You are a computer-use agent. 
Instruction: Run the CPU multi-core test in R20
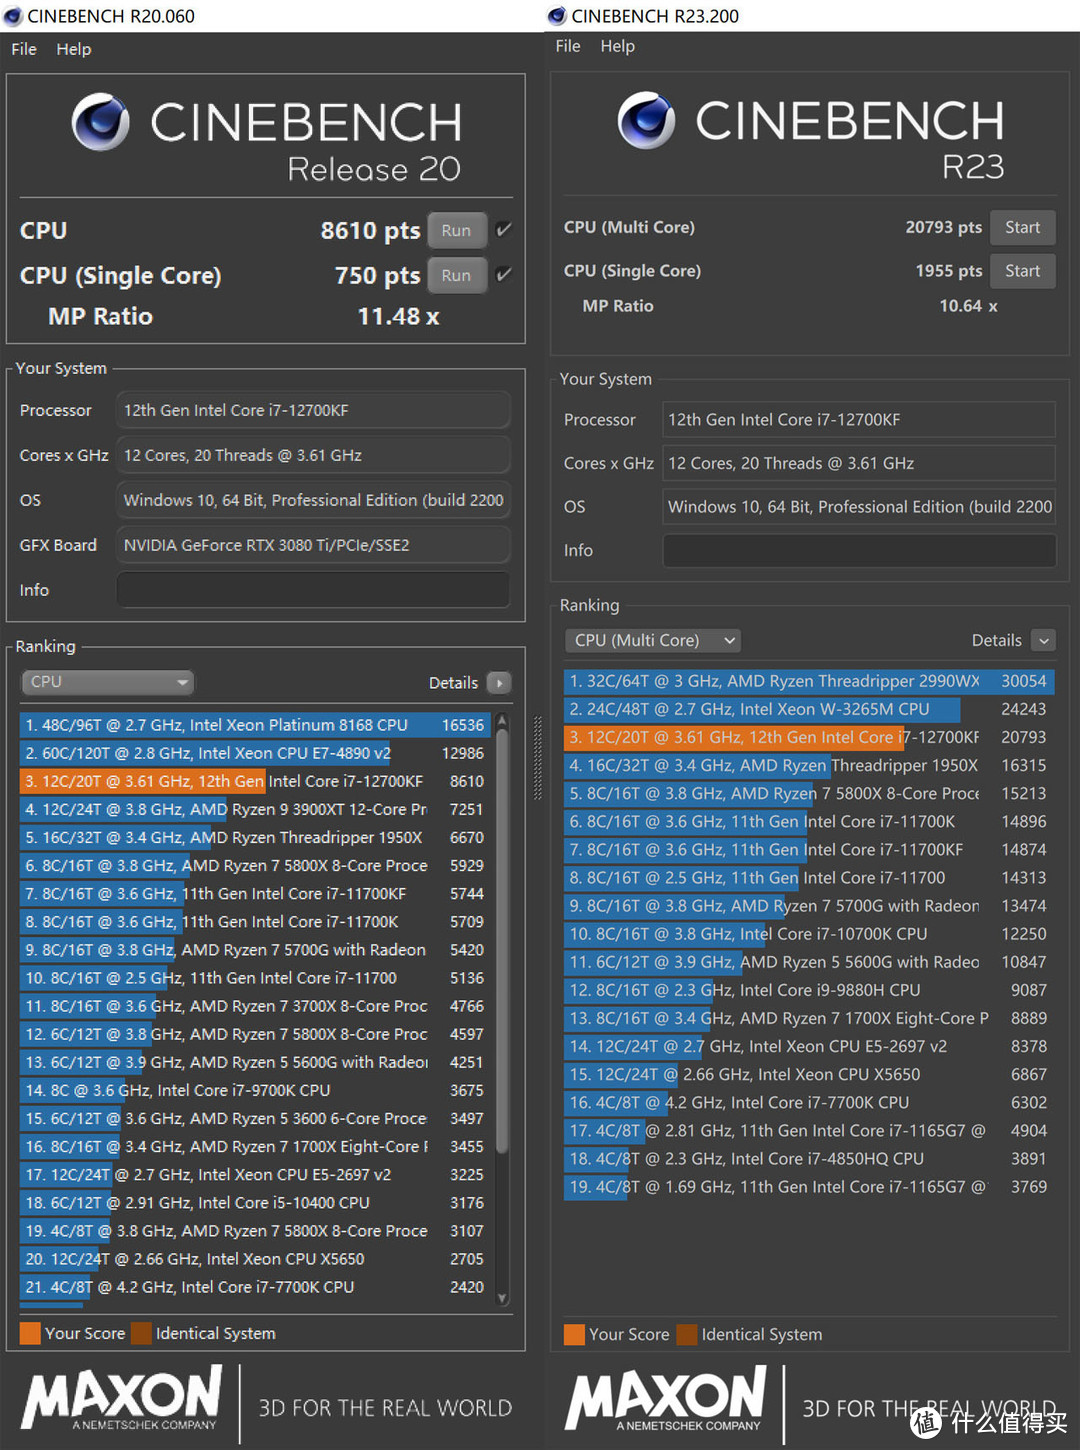click(x=456, y=230)
